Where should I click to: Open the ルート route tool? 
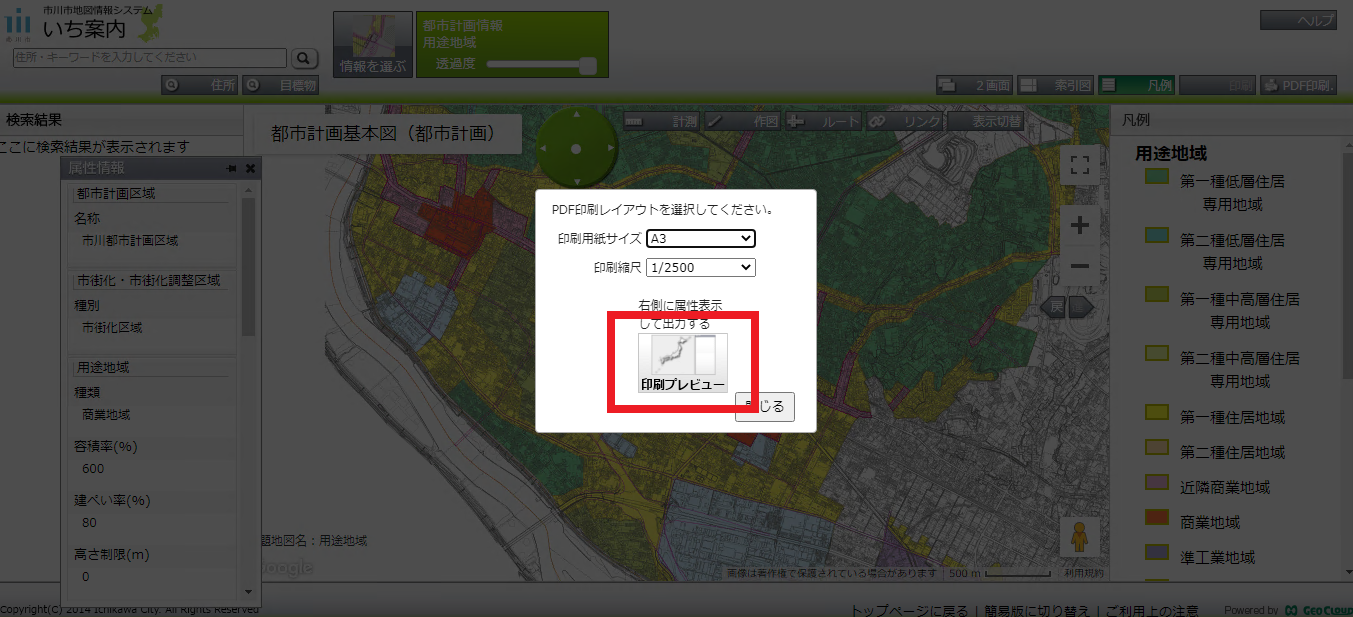[821, 120]
